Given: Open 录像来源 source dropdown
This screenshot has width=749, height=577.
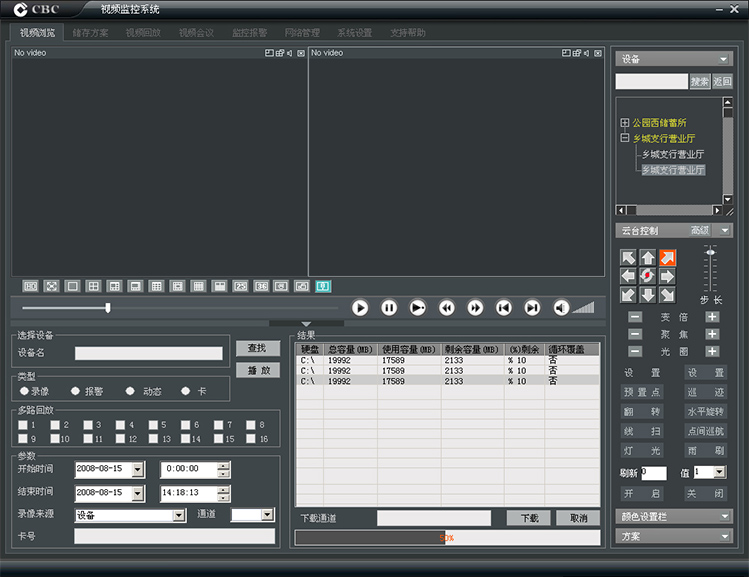Looking at the screenshot, I should coord(179,515).
